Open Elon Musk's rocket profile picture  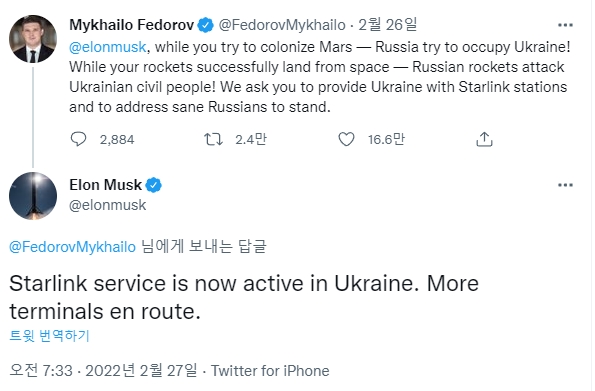pyautogui.click(x=33, y=196)
